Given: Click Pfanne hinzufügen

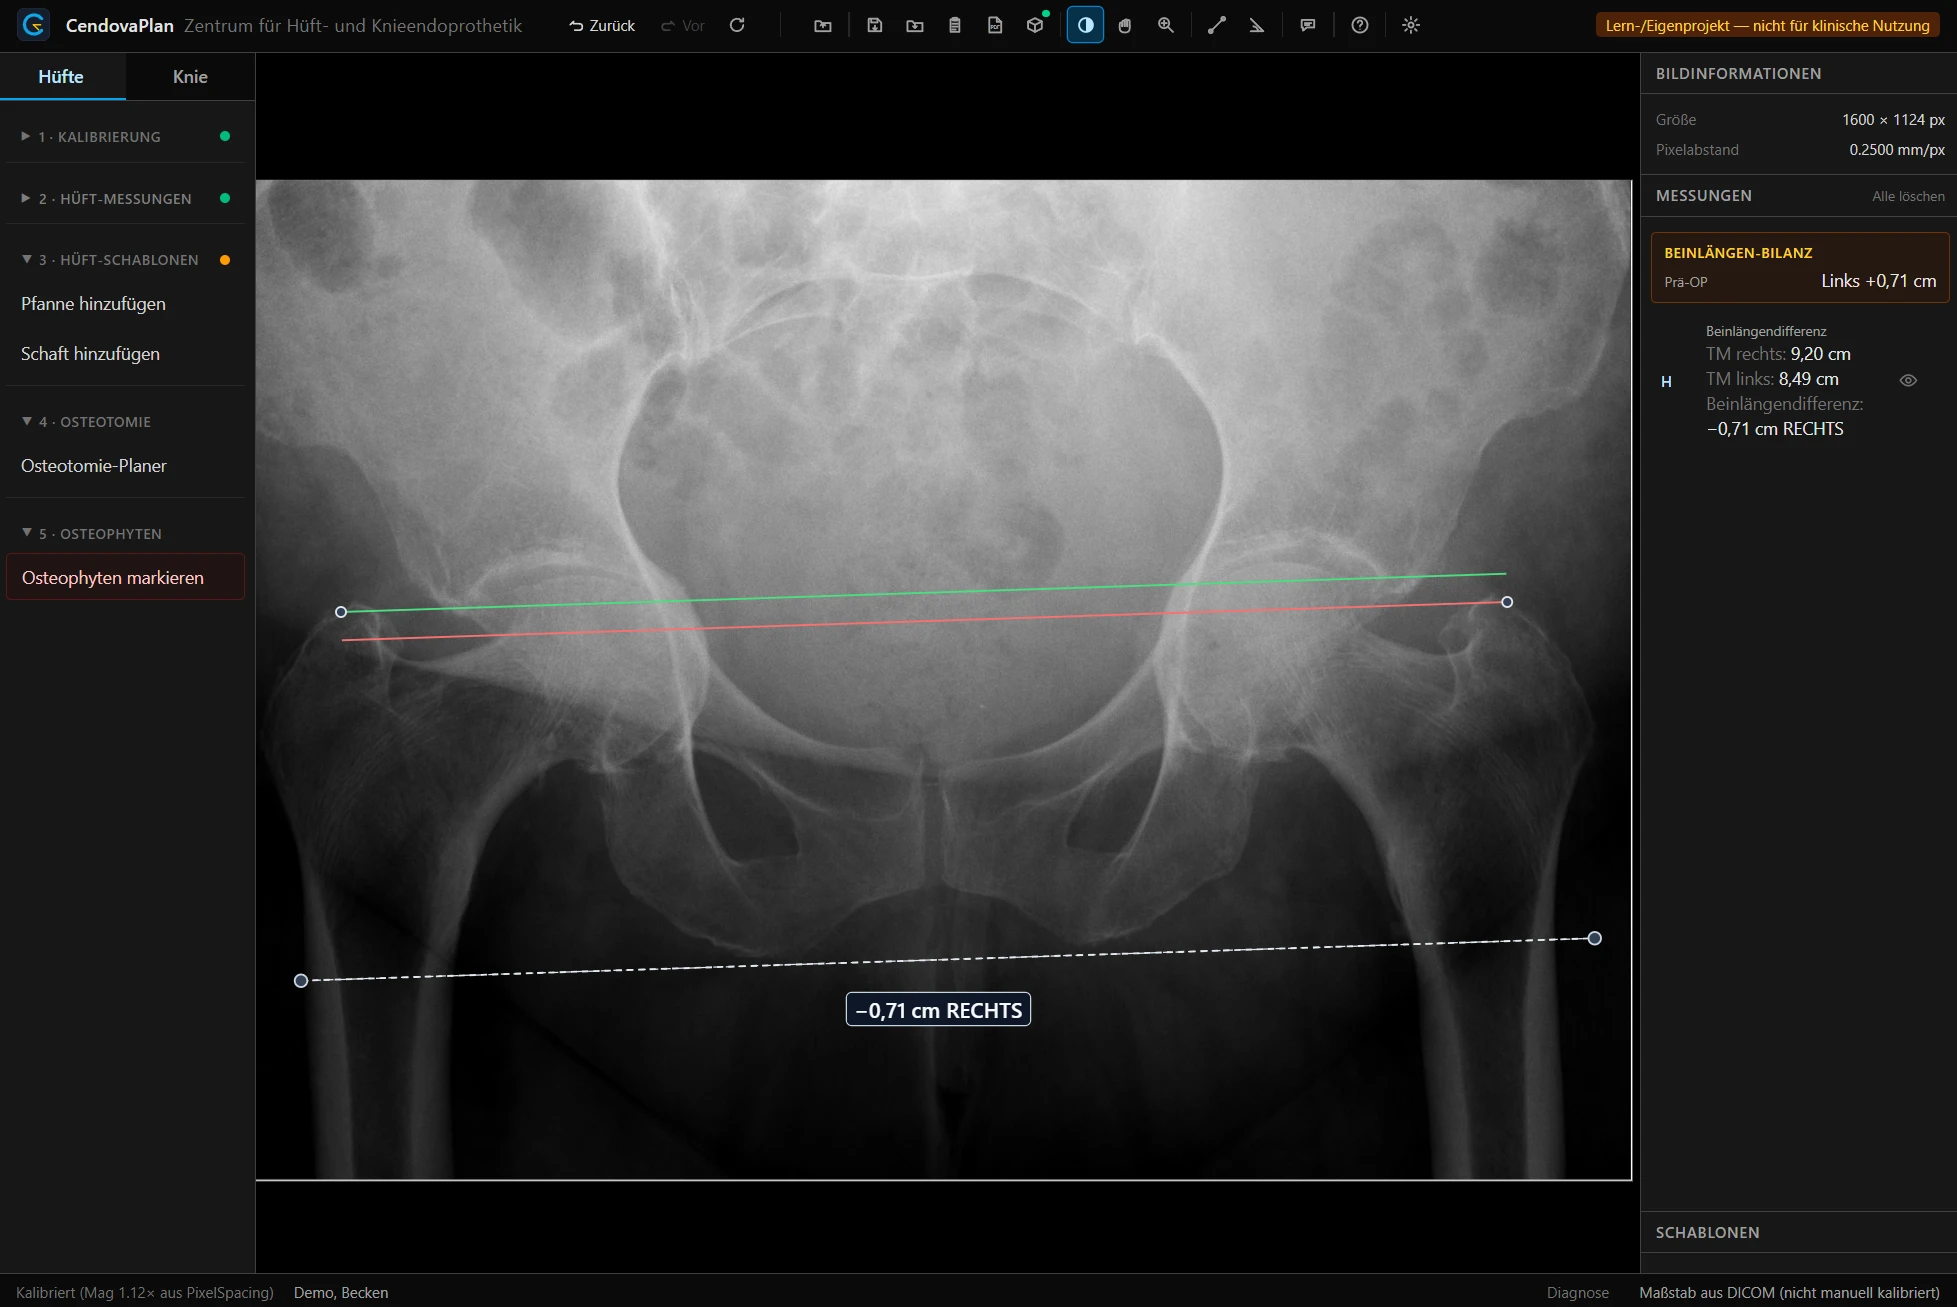Looking at the screenshot, I should pos(94,304).
